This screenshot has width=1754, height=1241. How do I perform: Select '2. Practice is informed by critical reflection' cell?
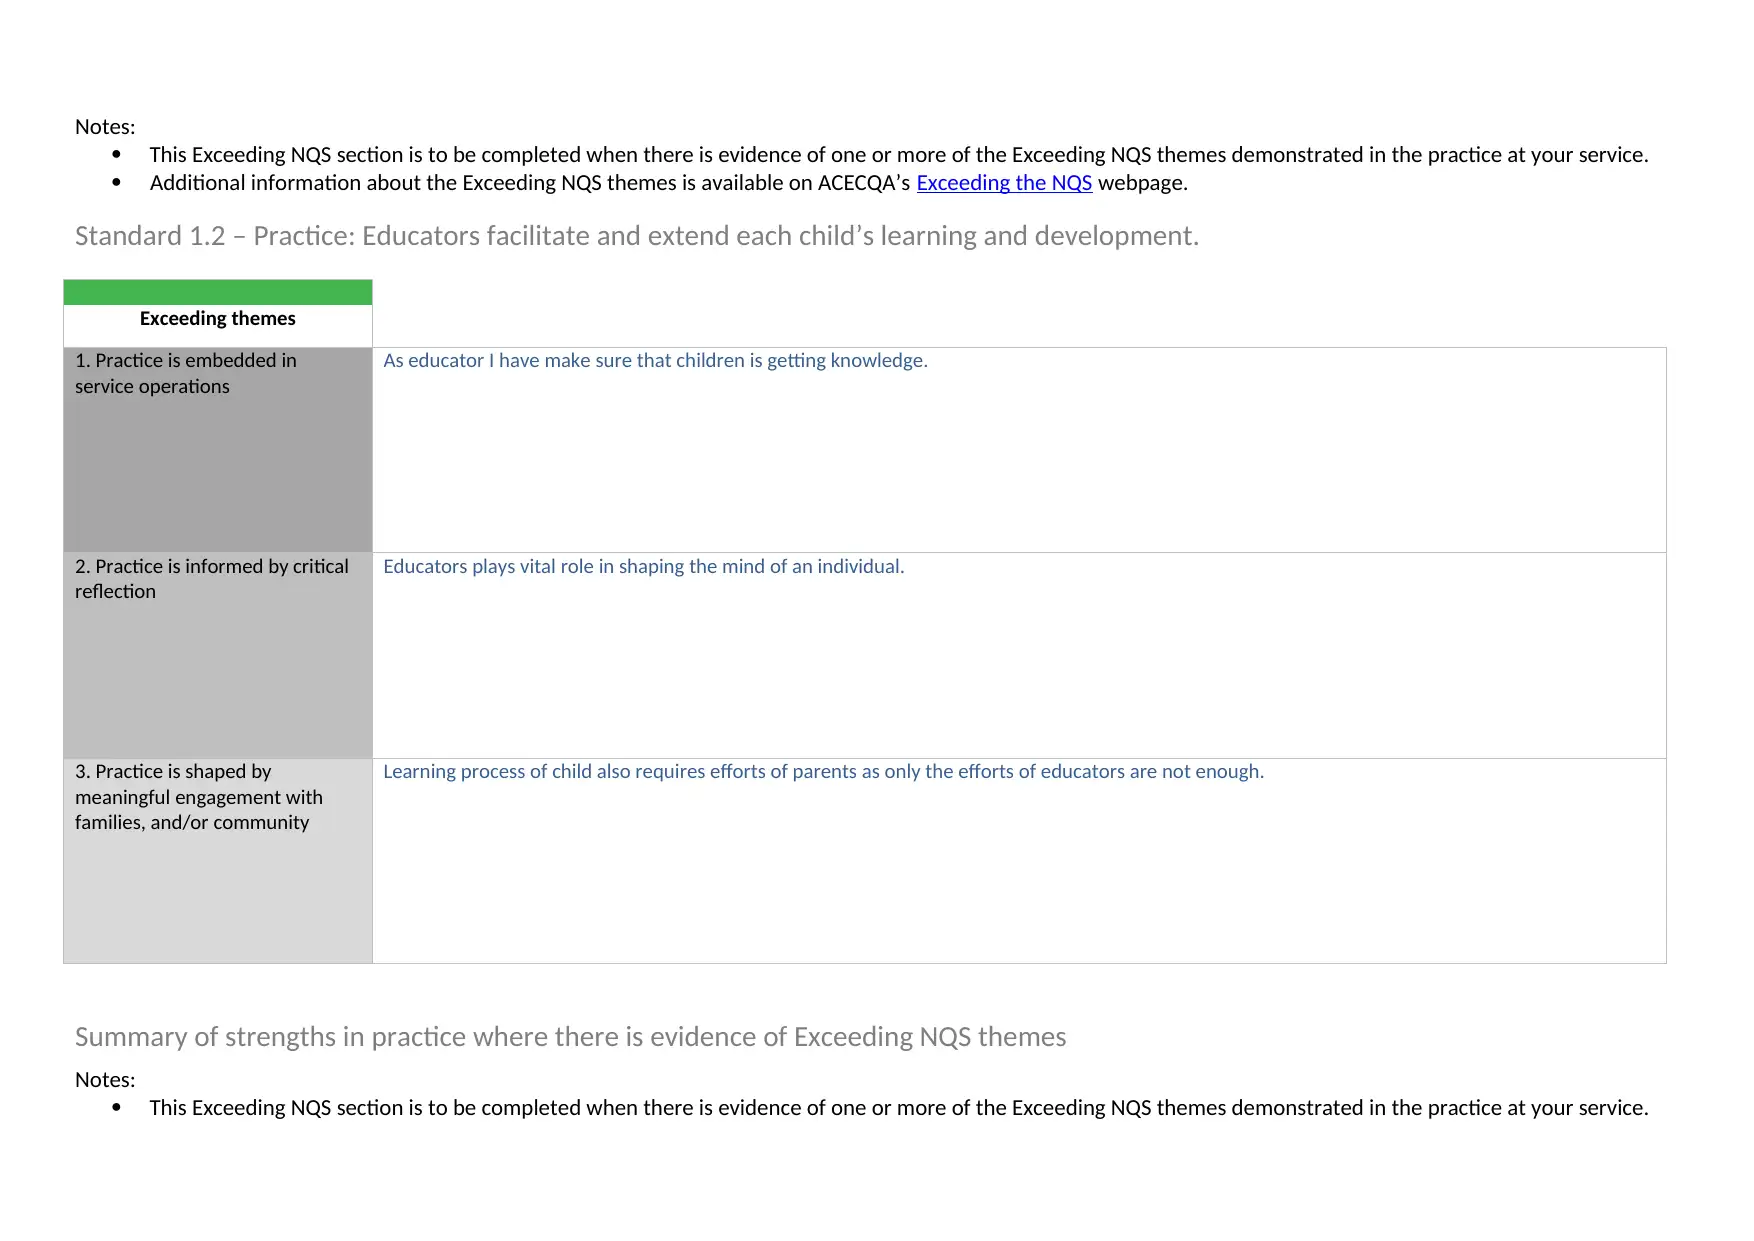pyautogui.click(x=218, y=656)
